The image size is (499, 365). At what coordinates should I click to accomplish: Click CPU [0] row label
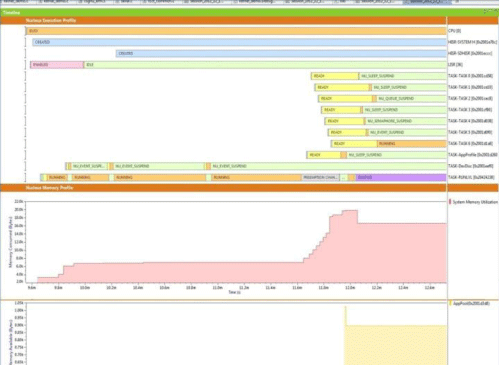click(455, 31)
